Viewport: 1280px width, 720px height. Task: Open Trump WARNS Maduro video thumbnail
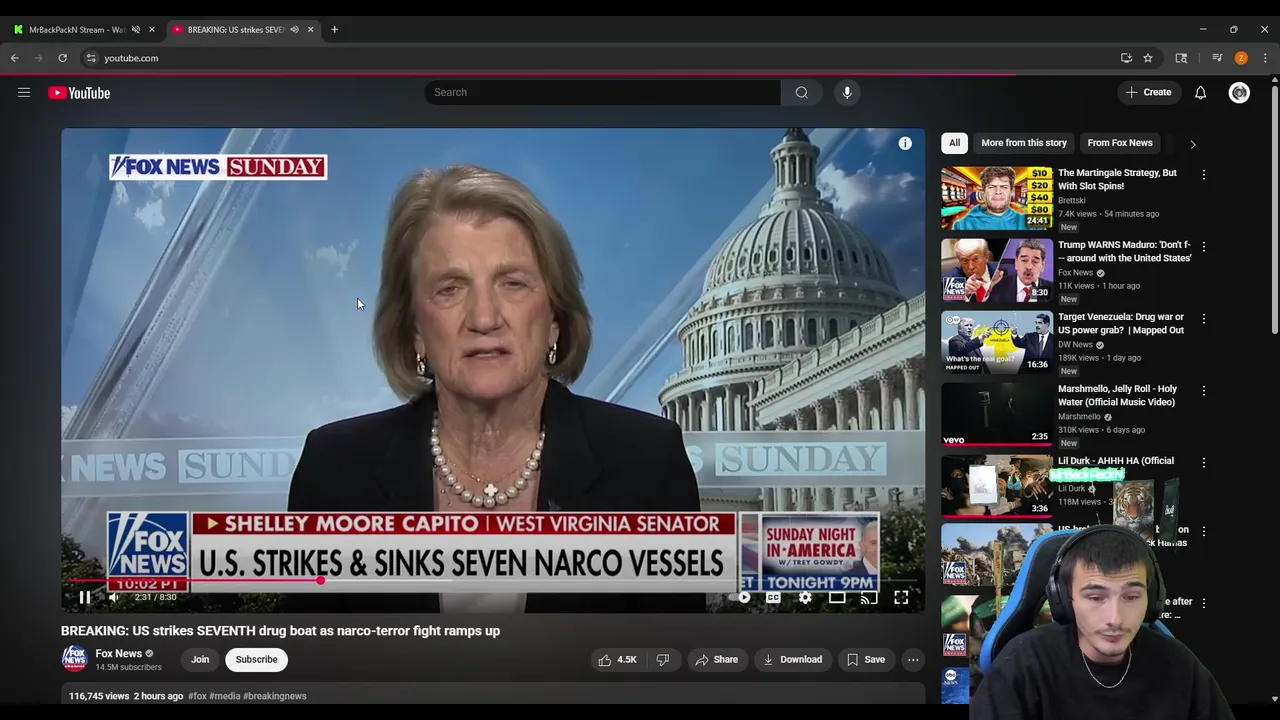997,270
